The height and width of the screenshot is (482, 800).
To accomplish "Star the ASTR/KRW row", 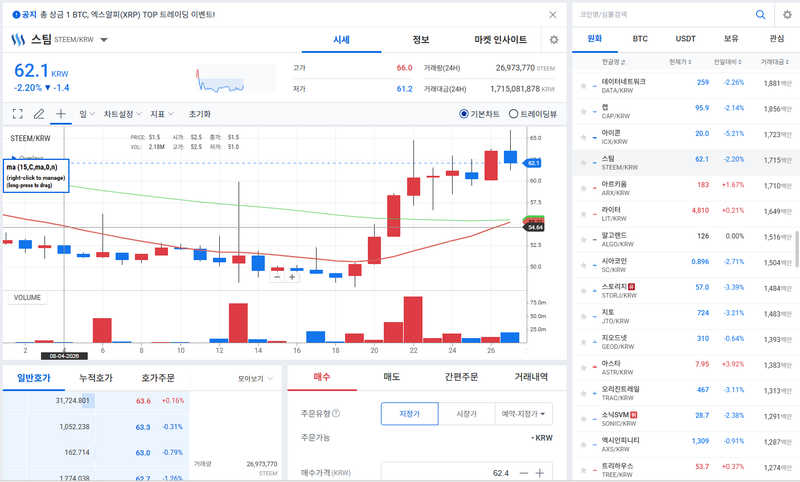I will tap(583, 368).
